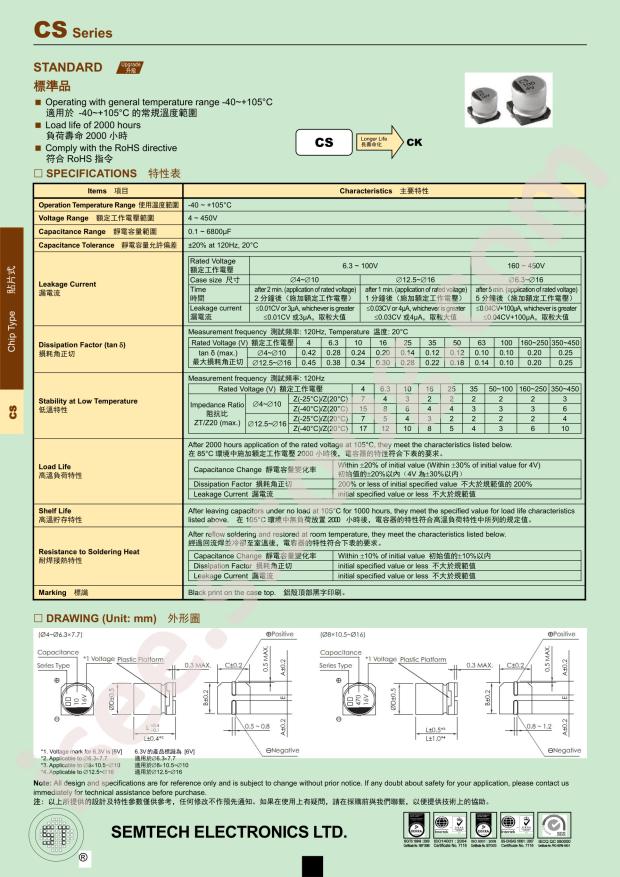Click the Upgrade badge beside STANDARD
The height and width of the screenshot is (877, 620).
[x=131, y=66]
